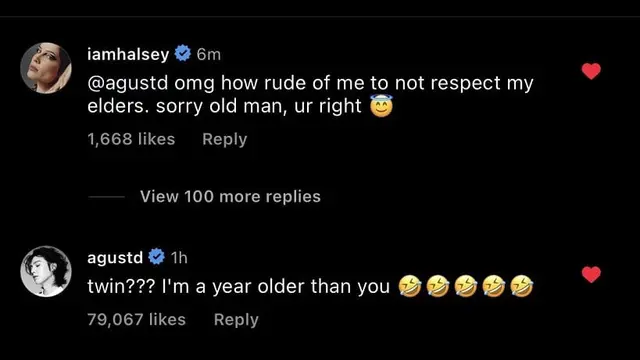The width and height of the screenshot is (640, 360).
Task: Click the 1h timestamp on agustd's comment
Action: (x=179, y=258)
